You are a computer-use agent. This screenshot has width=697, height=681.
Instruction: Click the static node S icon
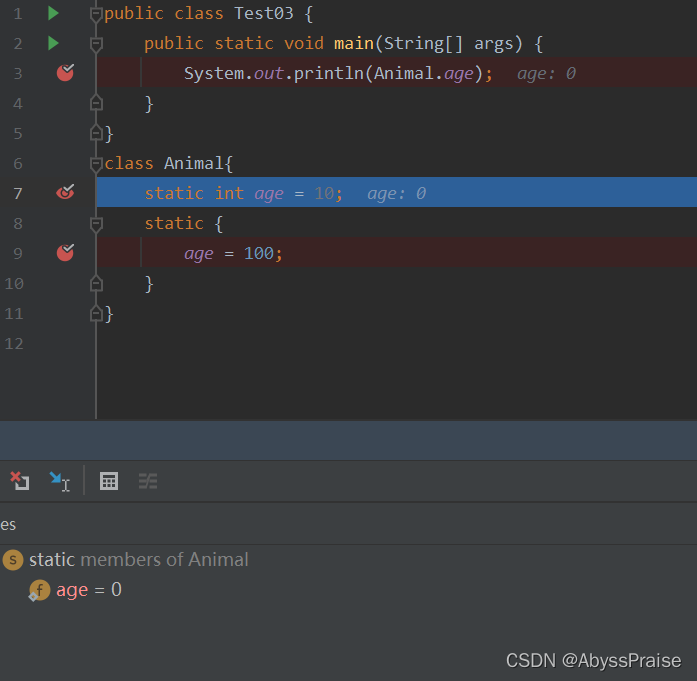click(x=13, y=560)
